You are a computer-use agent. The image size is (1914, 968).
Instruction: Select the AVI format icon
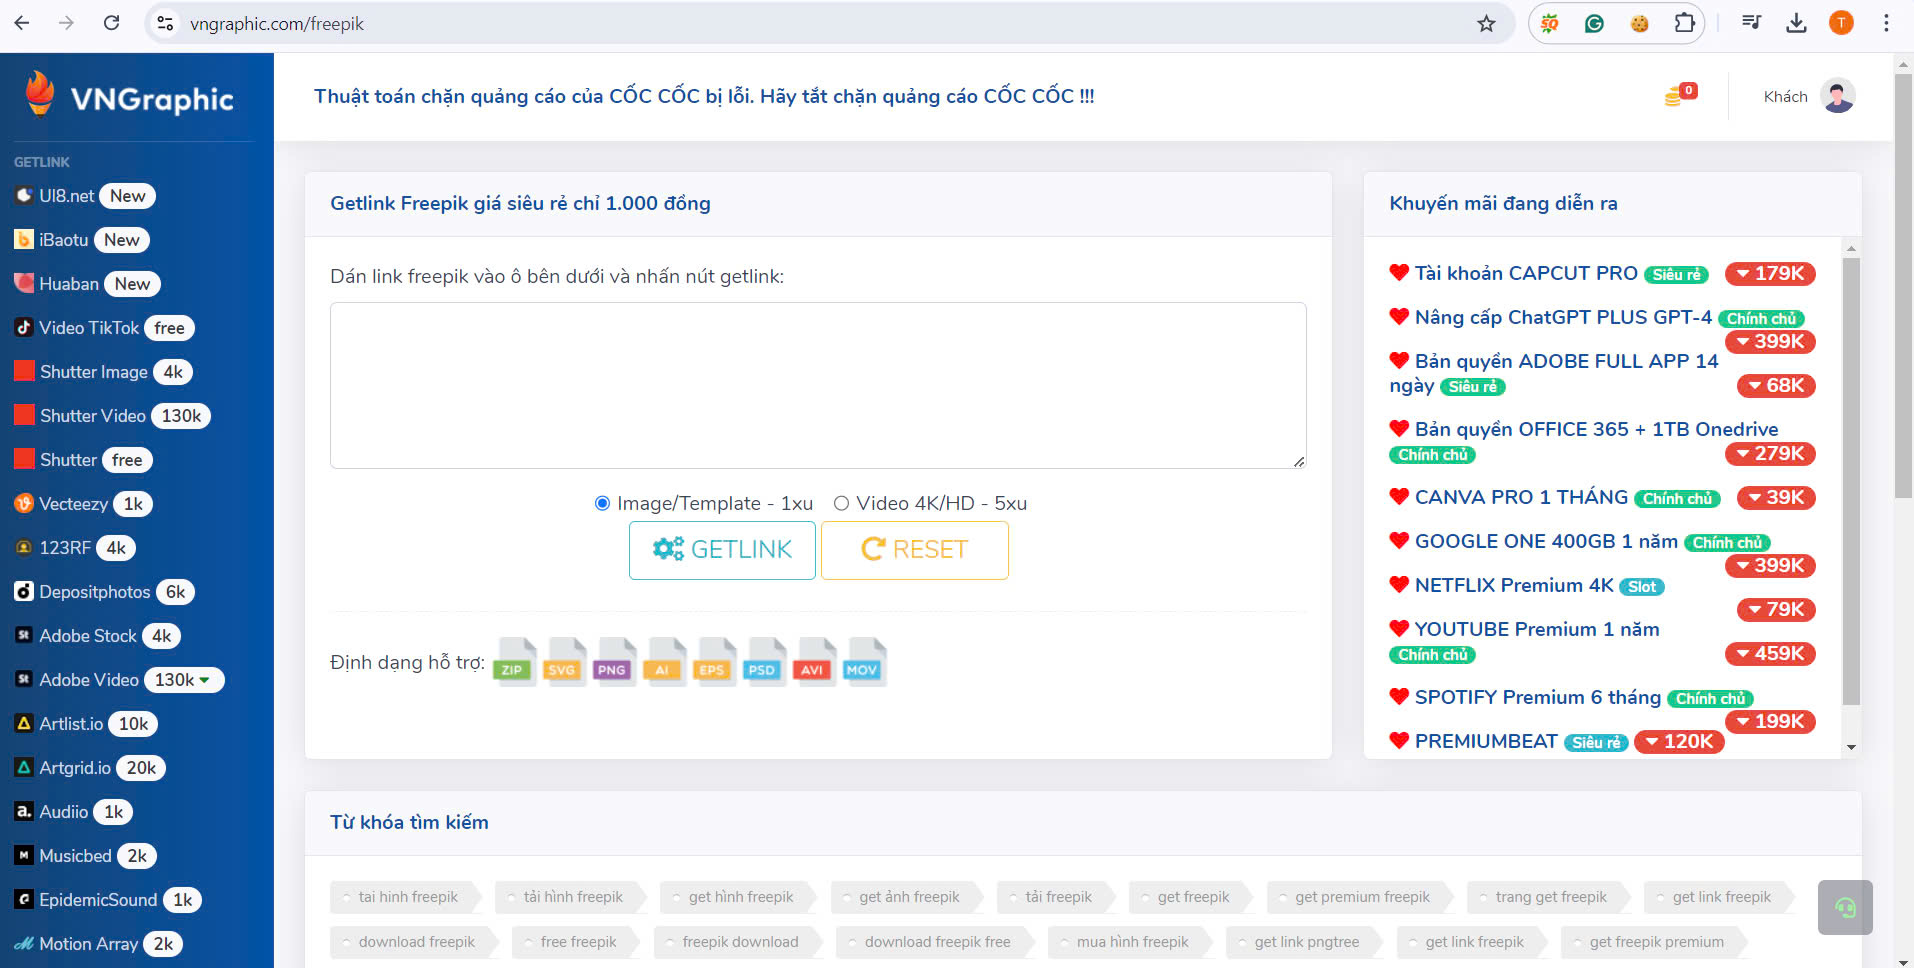click(x=813, y=661)
